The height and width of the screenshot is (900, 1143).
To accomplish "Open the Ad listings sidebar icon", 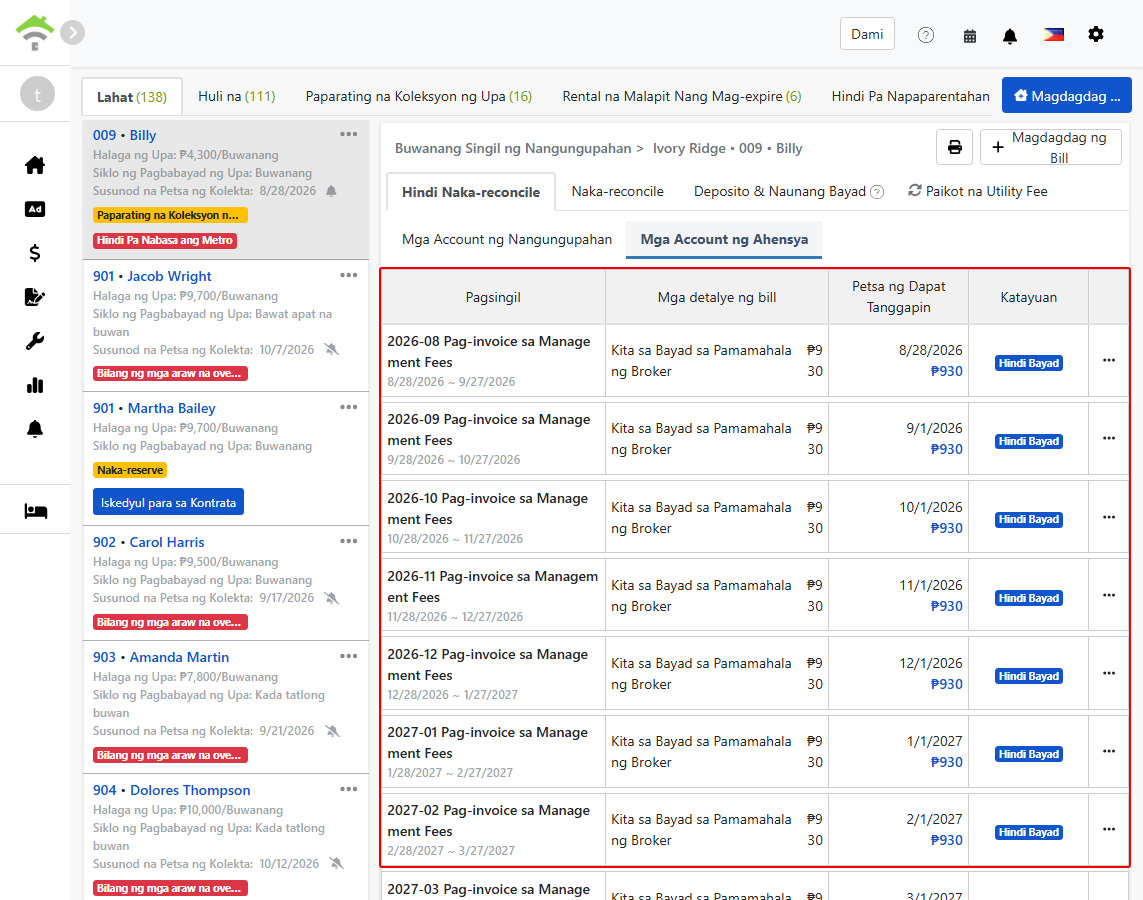I will coord(35,209).
